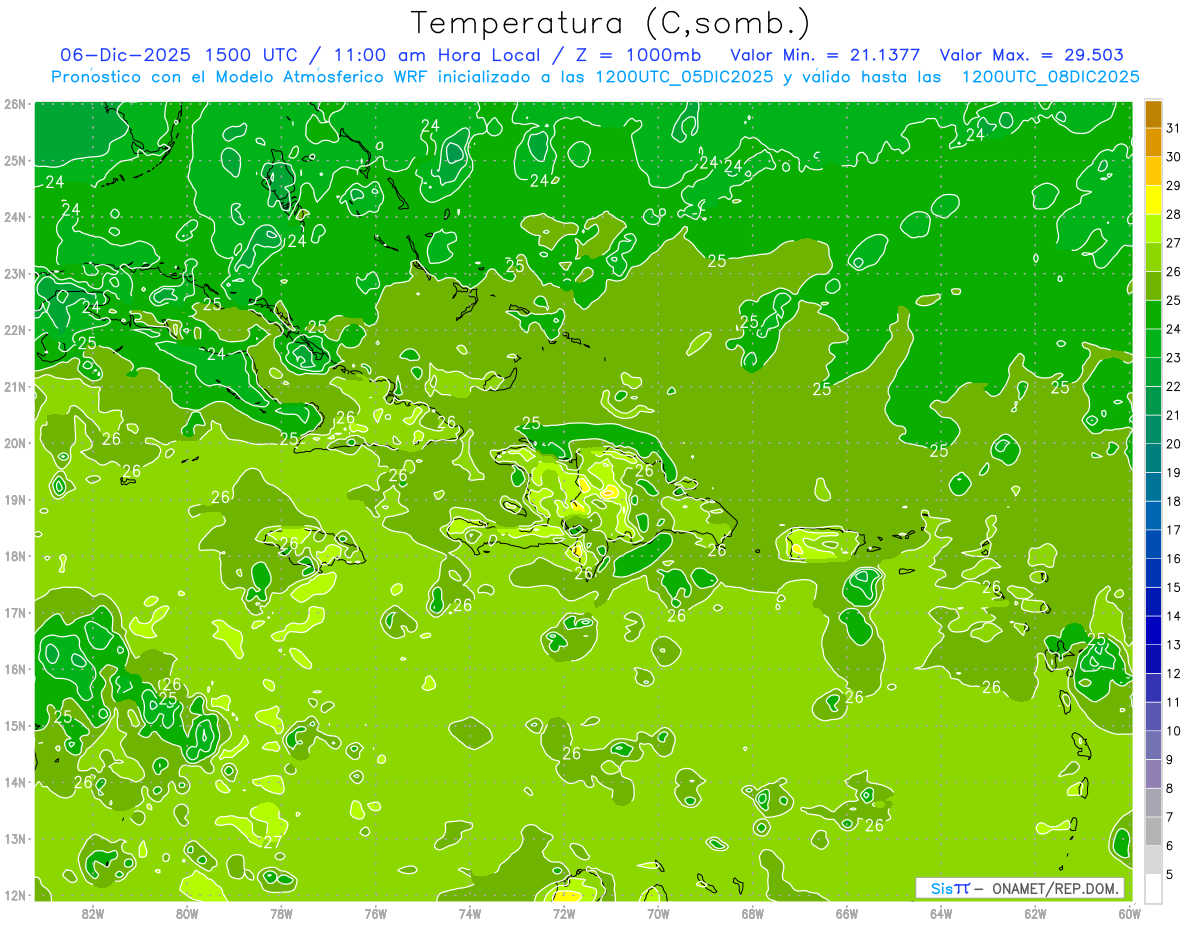Click the 10 value on the color scale
This screenshot has height=927, width=1200.
[1173, 731]
